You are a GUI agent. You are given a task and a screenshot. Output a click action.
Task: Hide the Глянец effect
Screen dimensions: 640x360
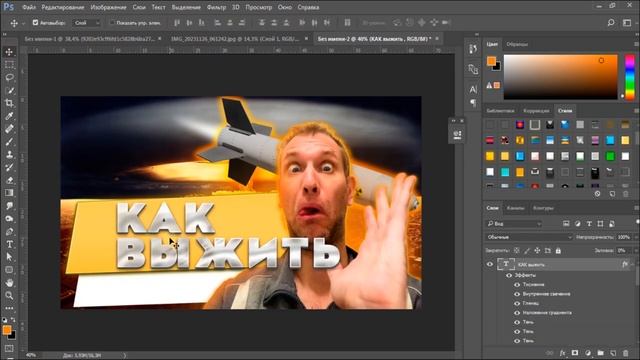pyautogui.click(x=517, y=304)
